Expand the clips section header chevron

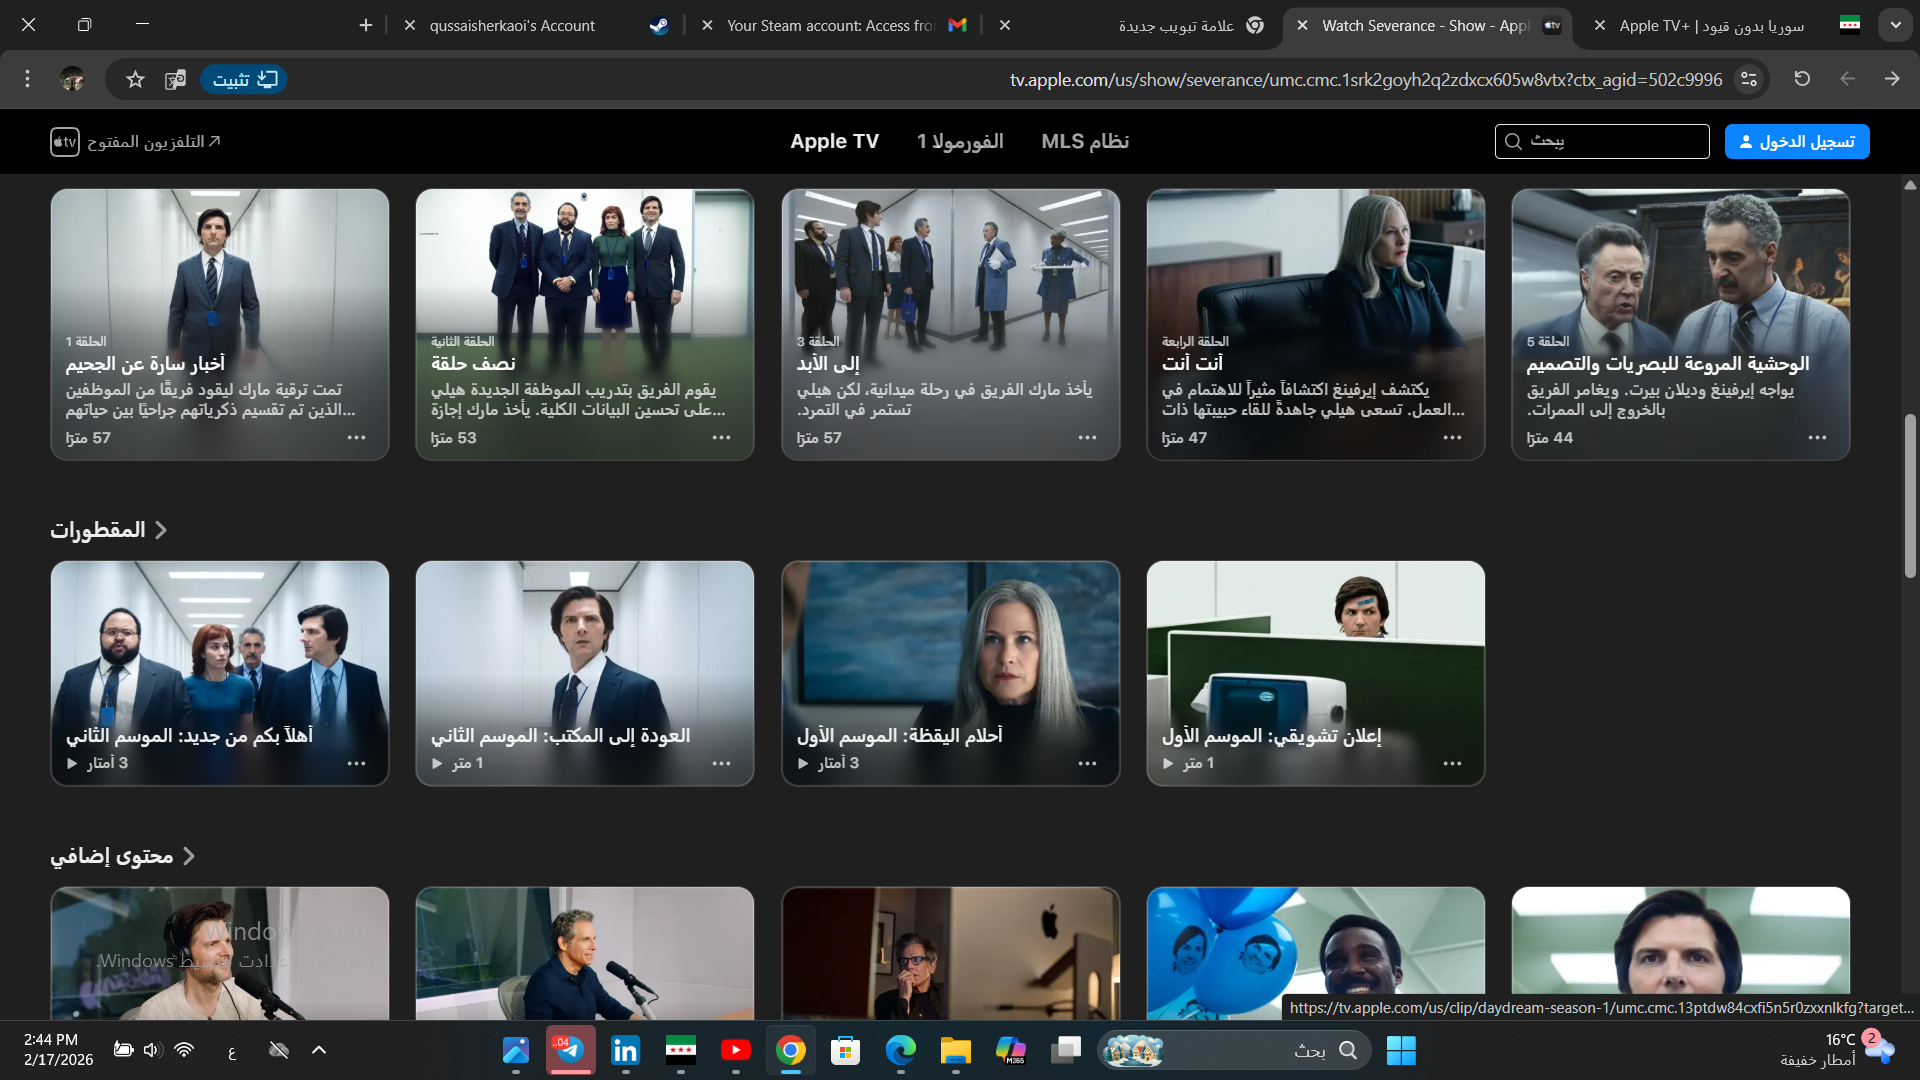coord(161,530)
